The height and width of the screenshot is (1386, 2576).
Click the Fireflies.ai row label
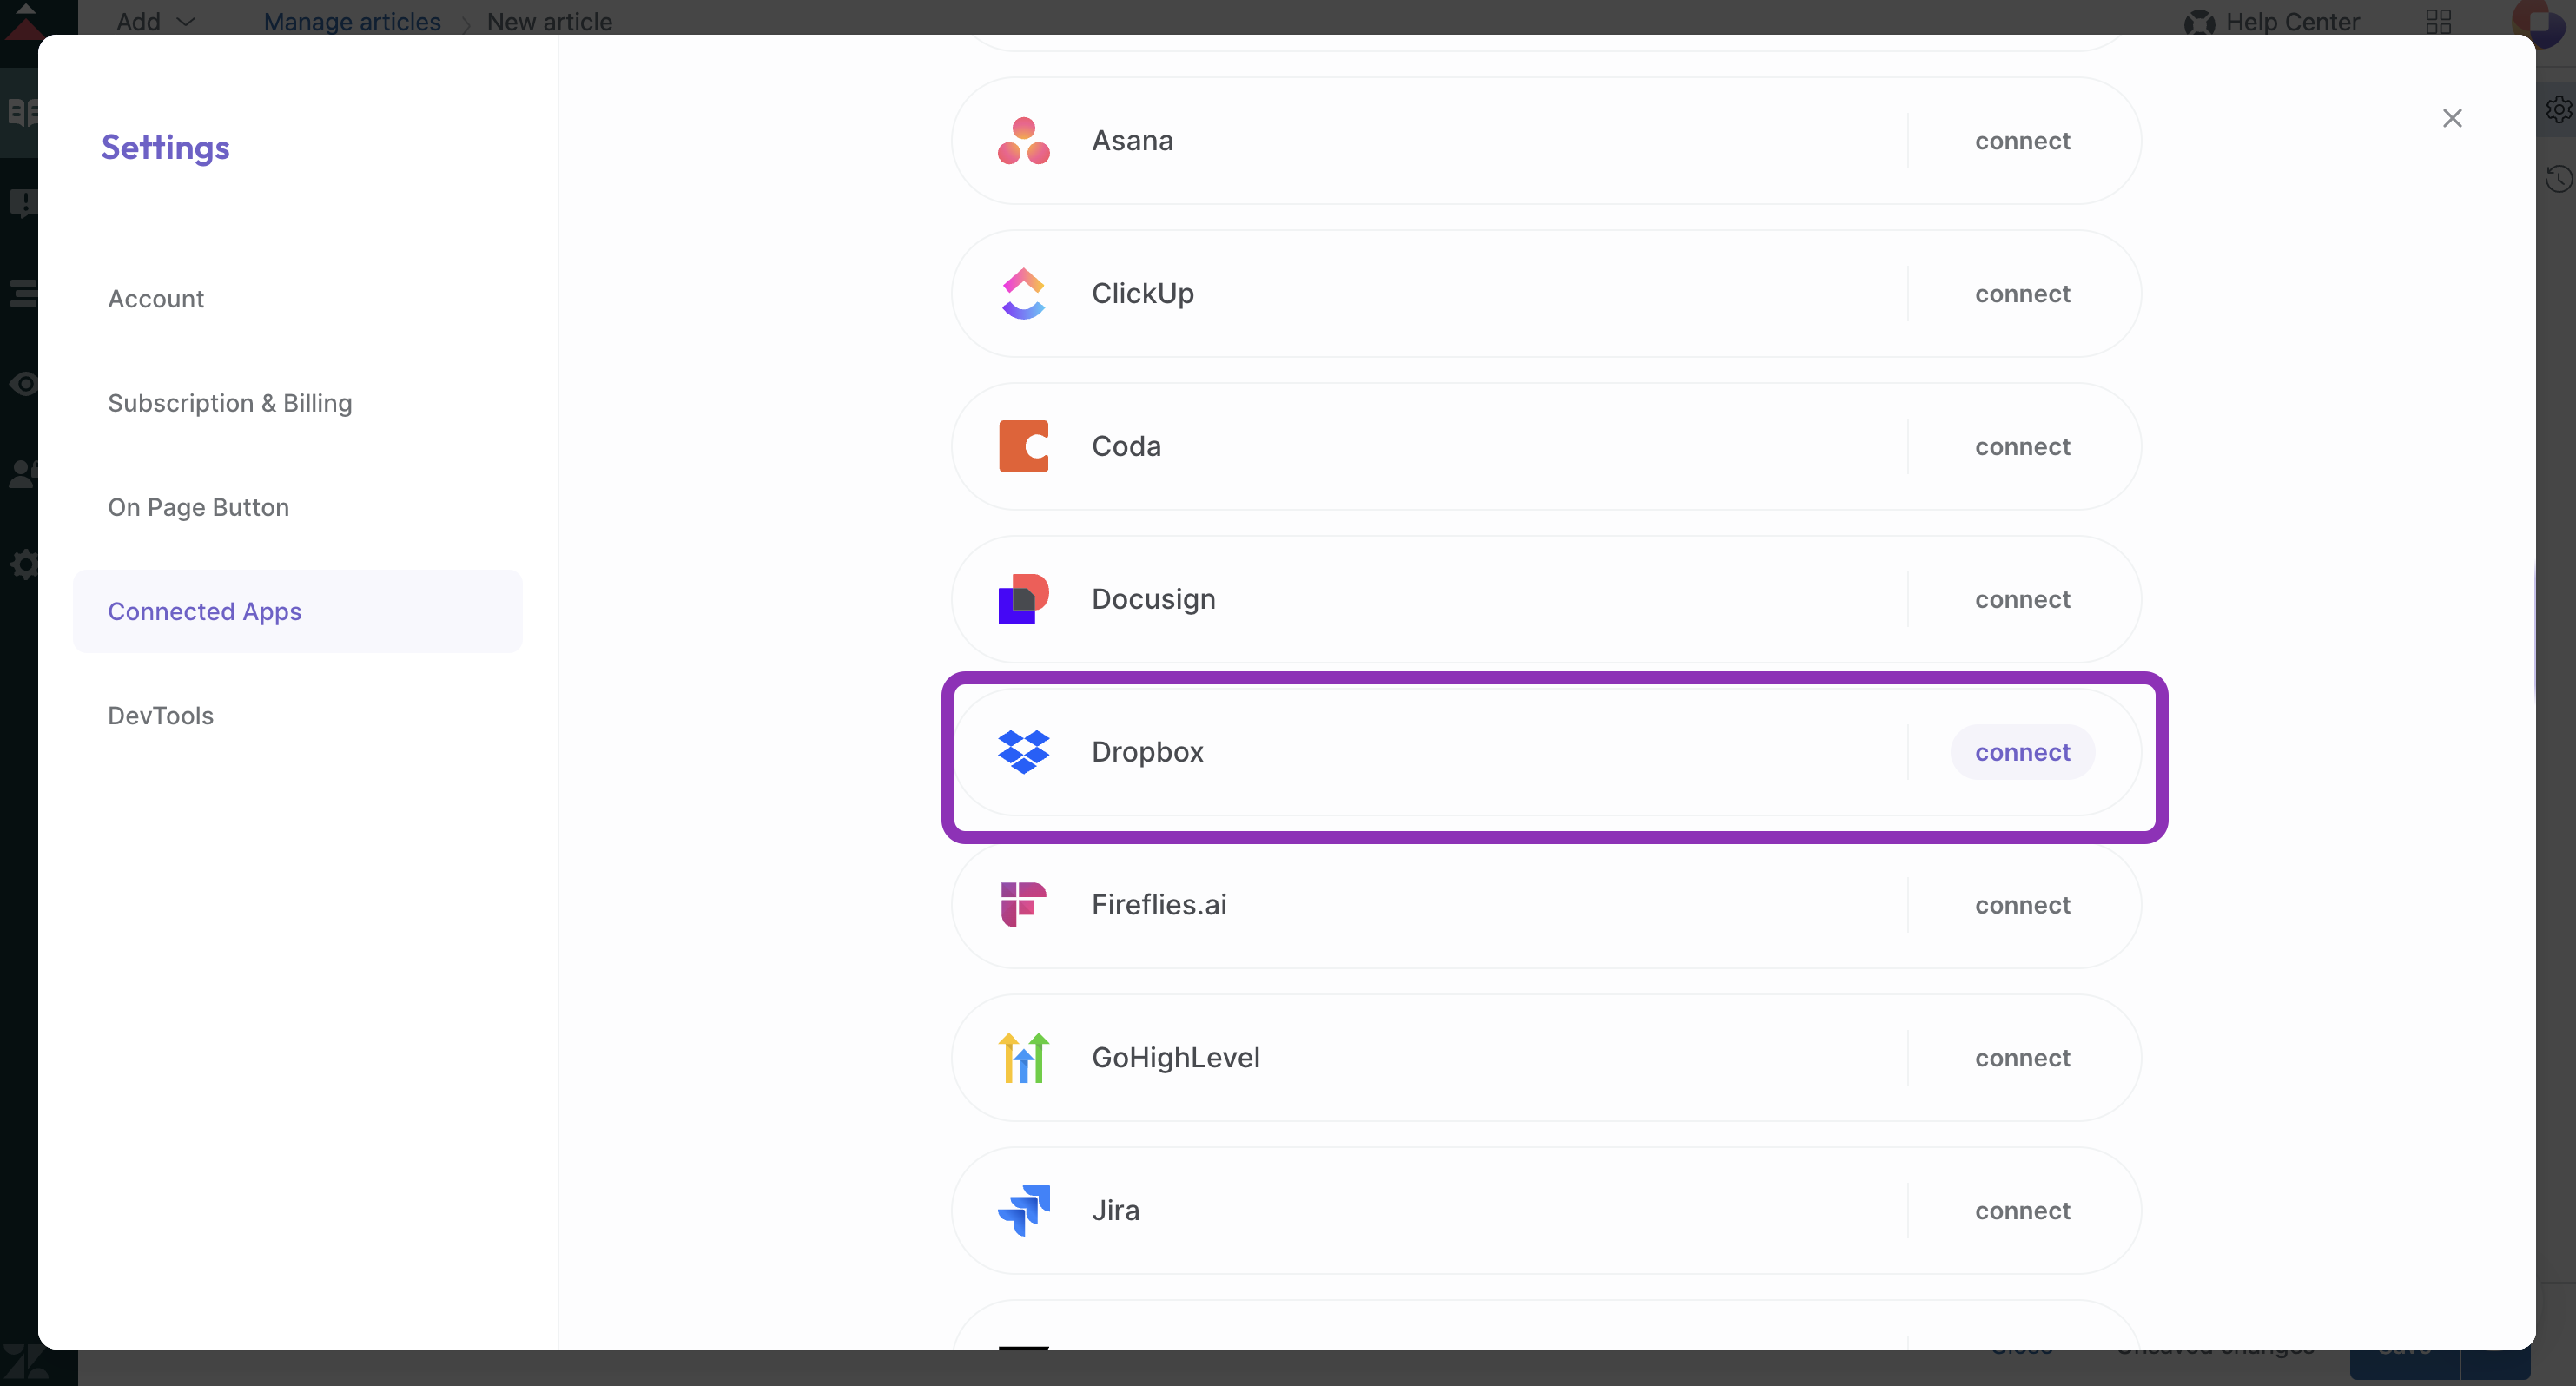[x=1159, y=905]
